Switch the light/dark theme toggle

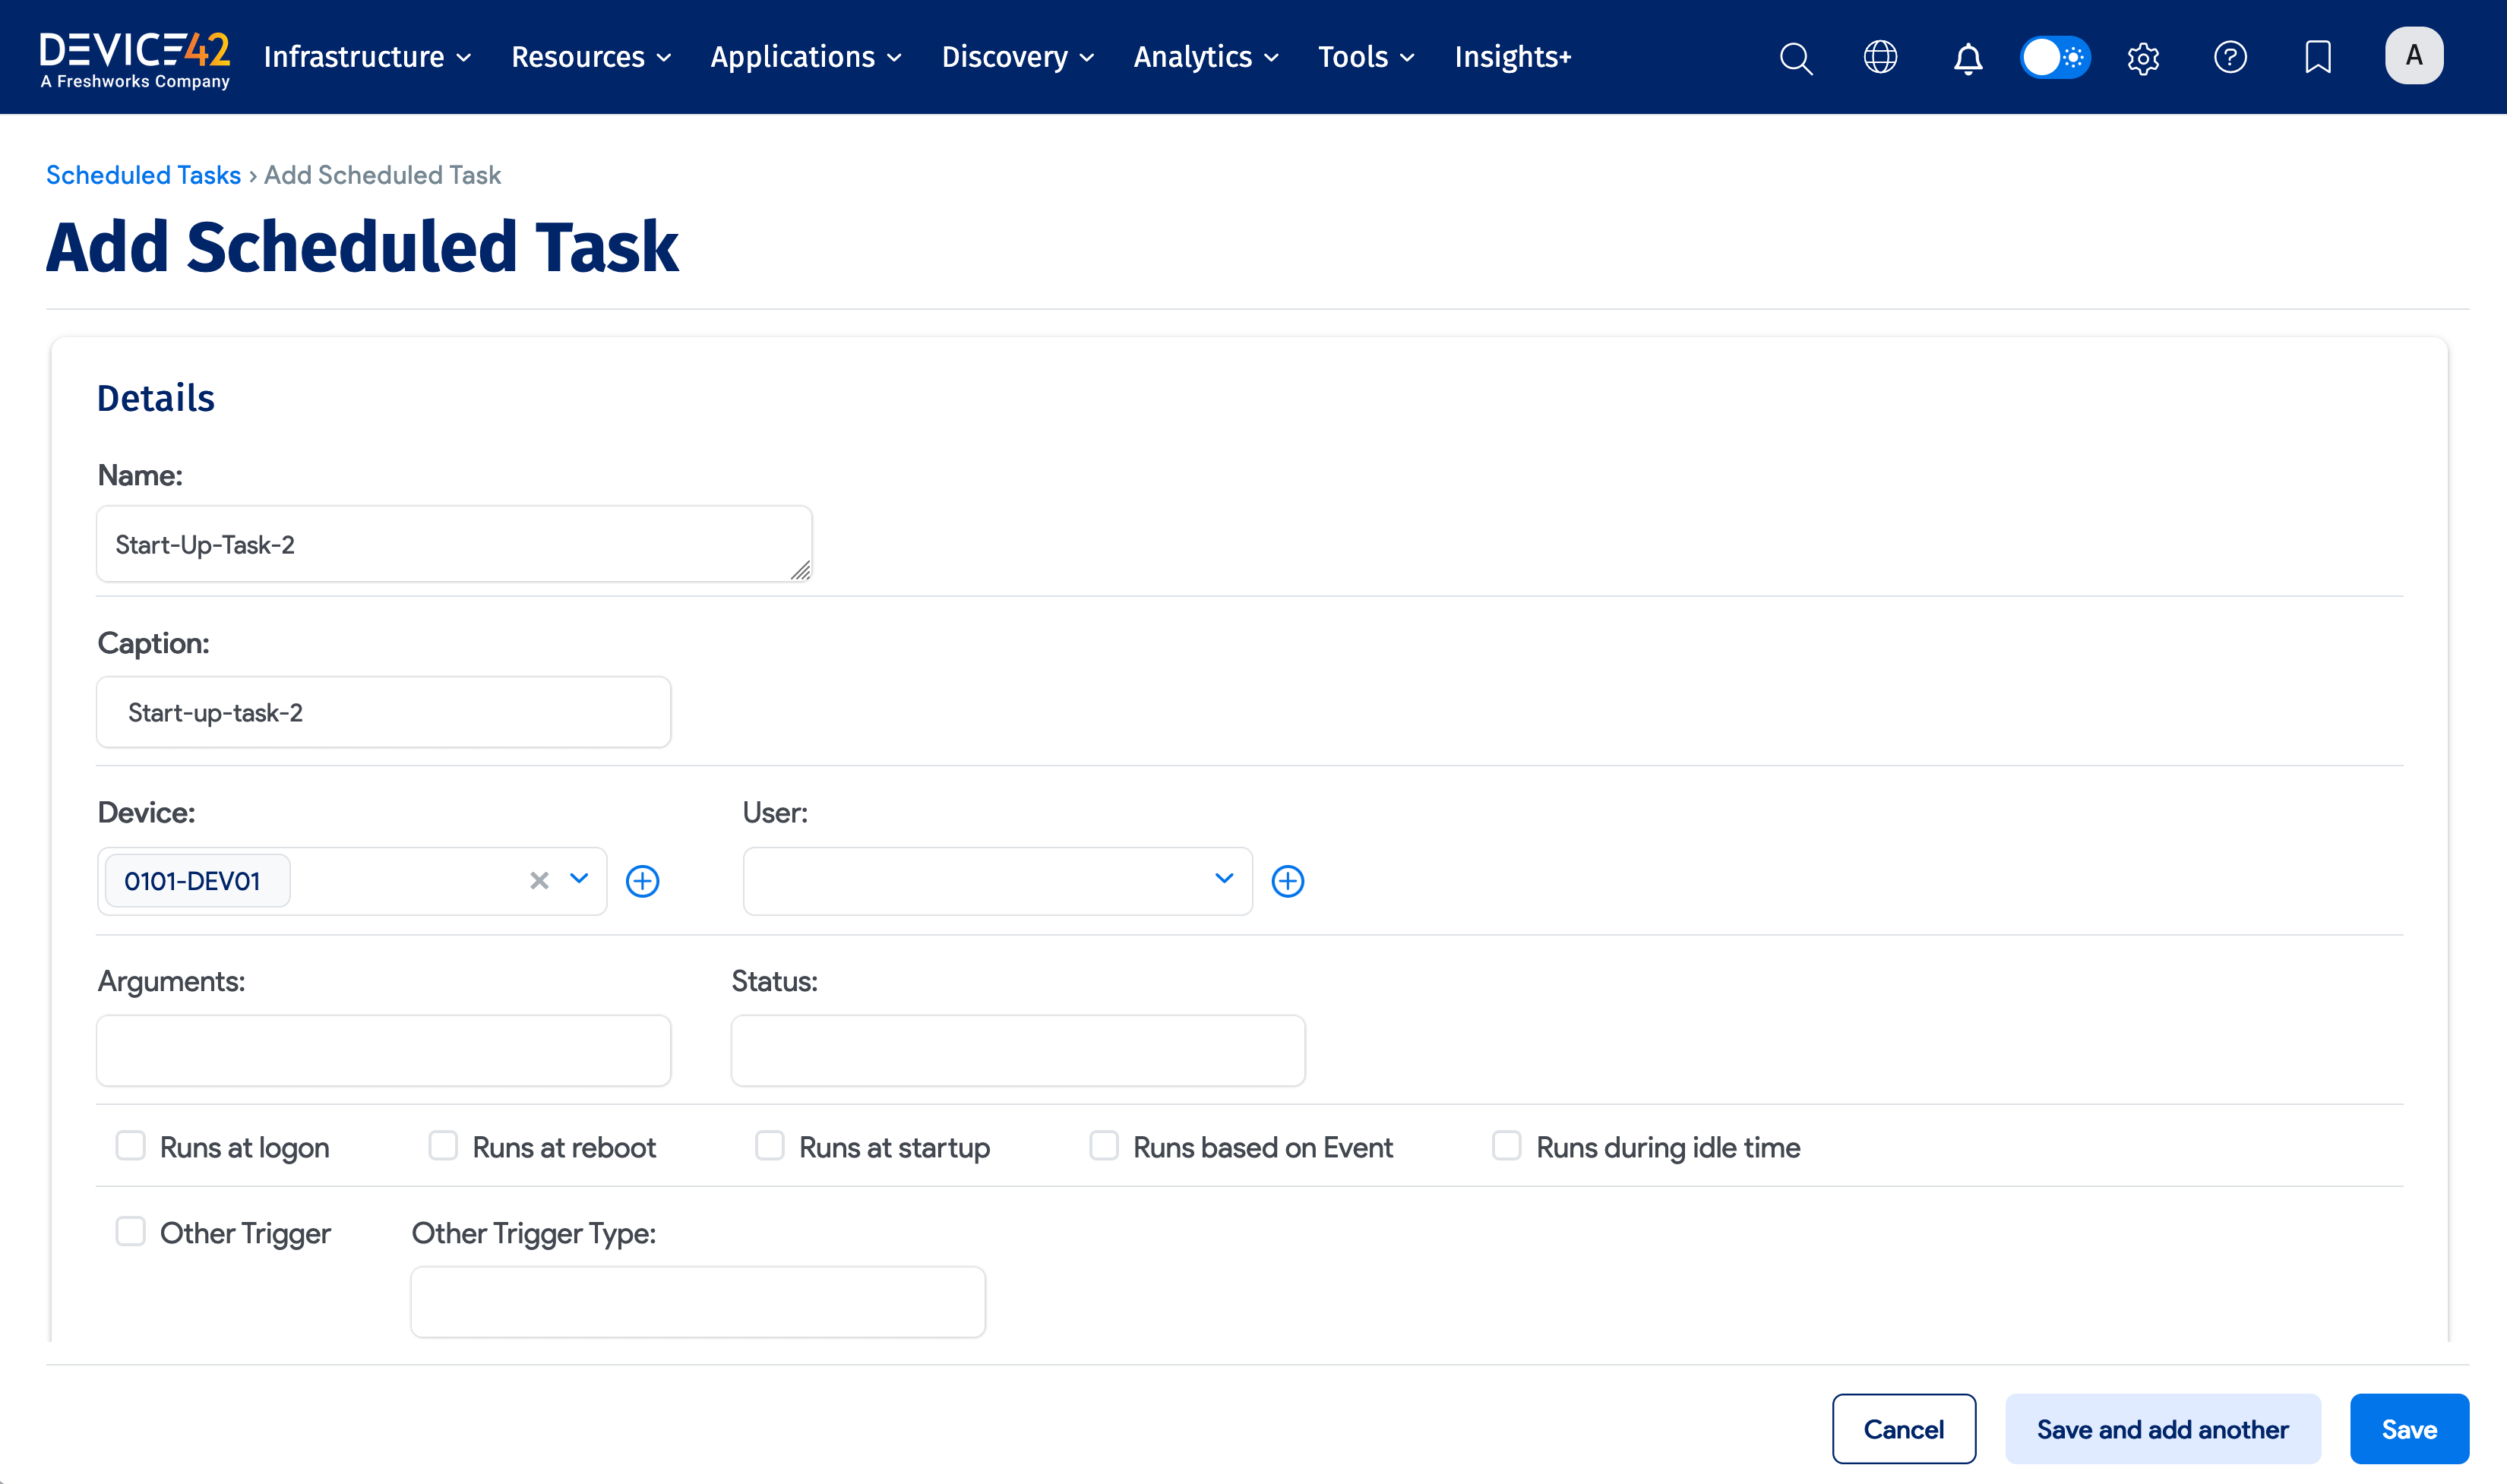click(x=2054, y=57)
